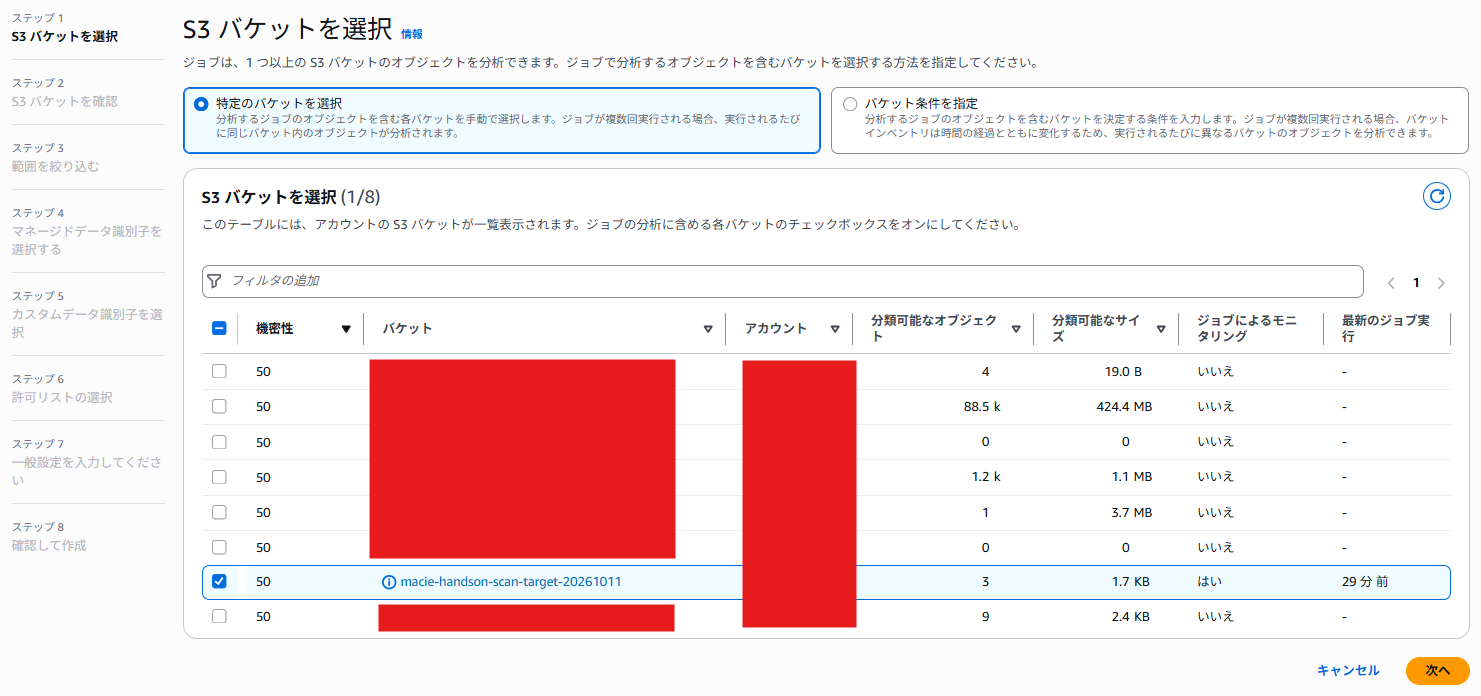Click the 次へ button
The height and width of the screenshot is (696, 1481).
coord(1438,670)
